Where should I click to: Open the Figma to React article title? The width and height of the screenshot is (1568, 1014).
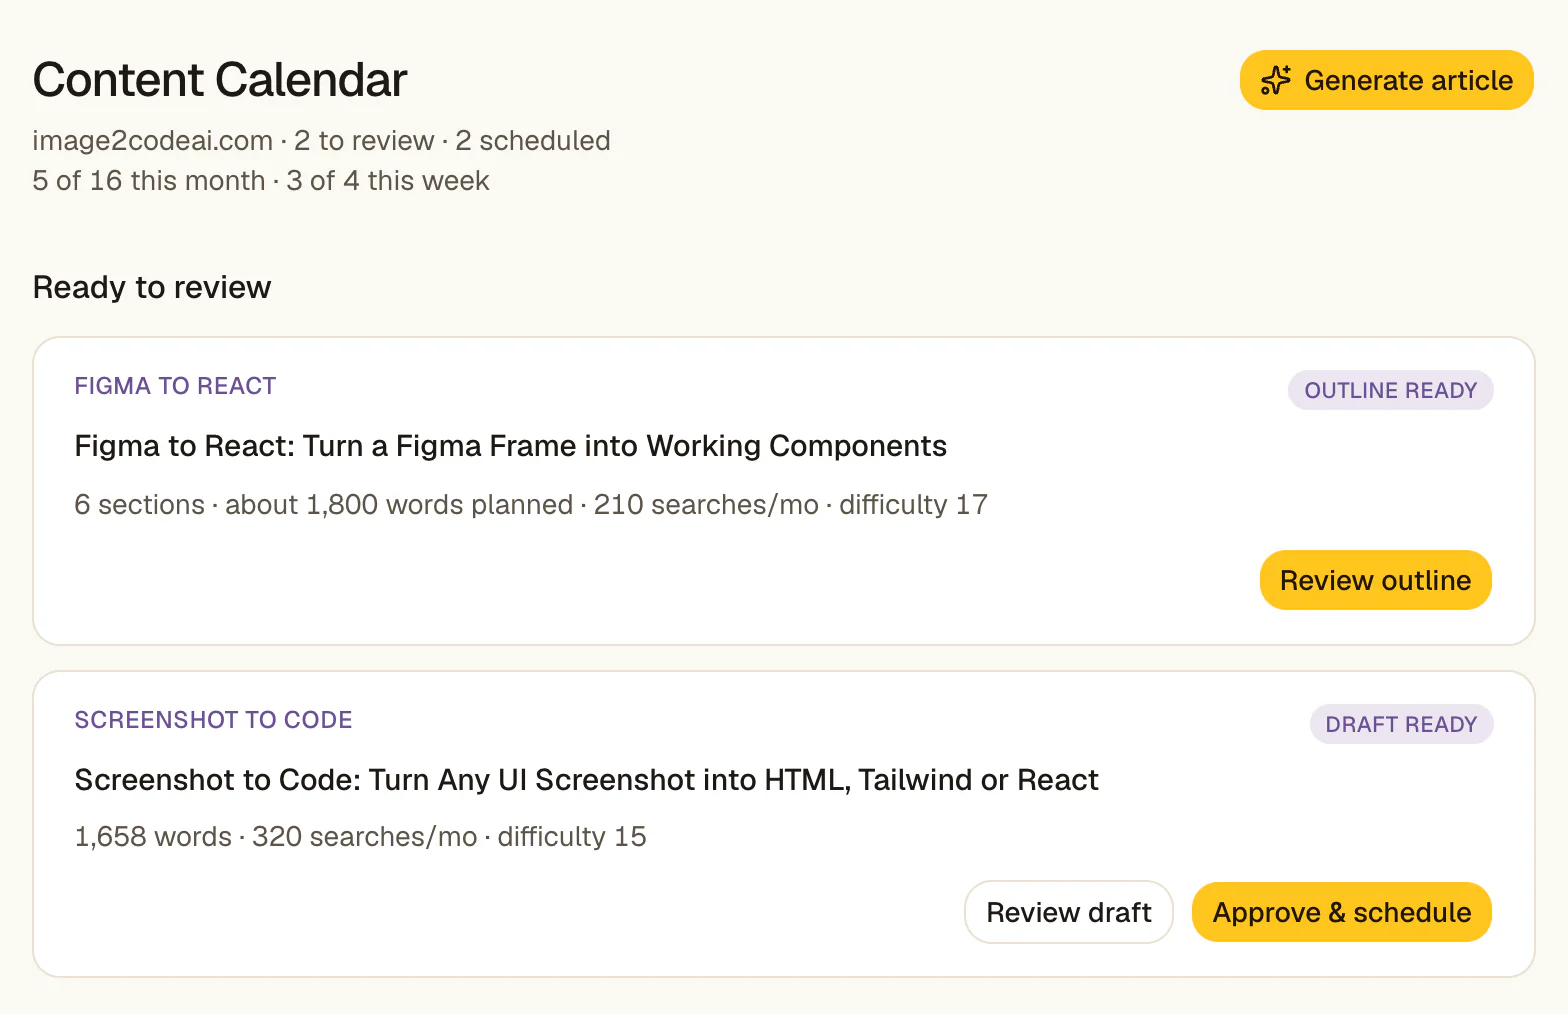coord(510,446)
